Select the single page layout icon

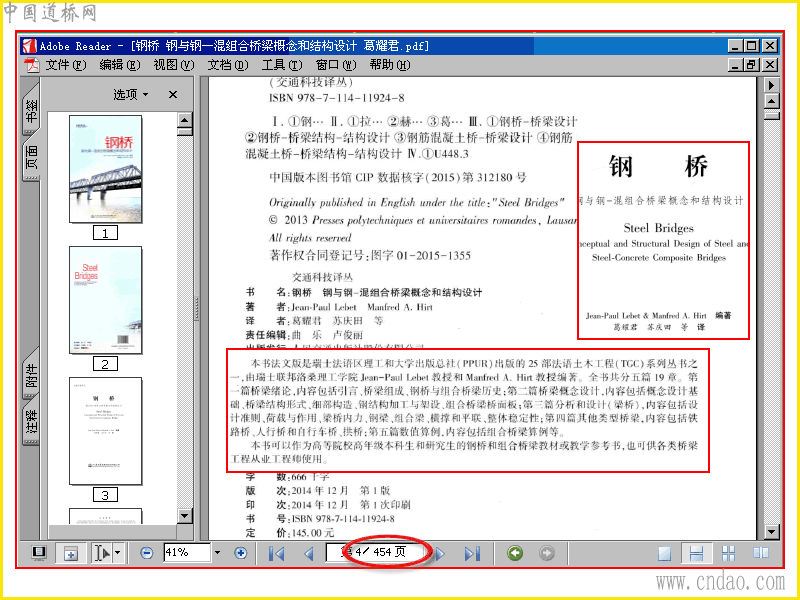point(664,553)
